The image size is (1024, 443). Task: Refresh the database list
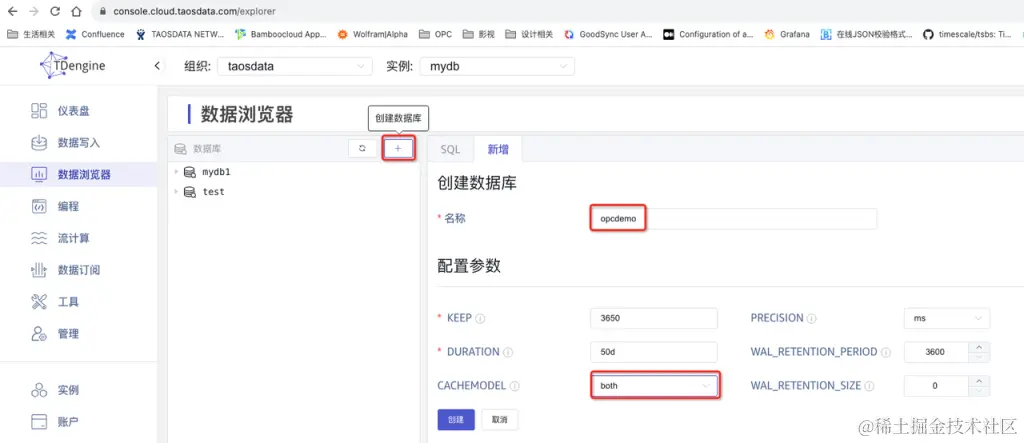362,149
